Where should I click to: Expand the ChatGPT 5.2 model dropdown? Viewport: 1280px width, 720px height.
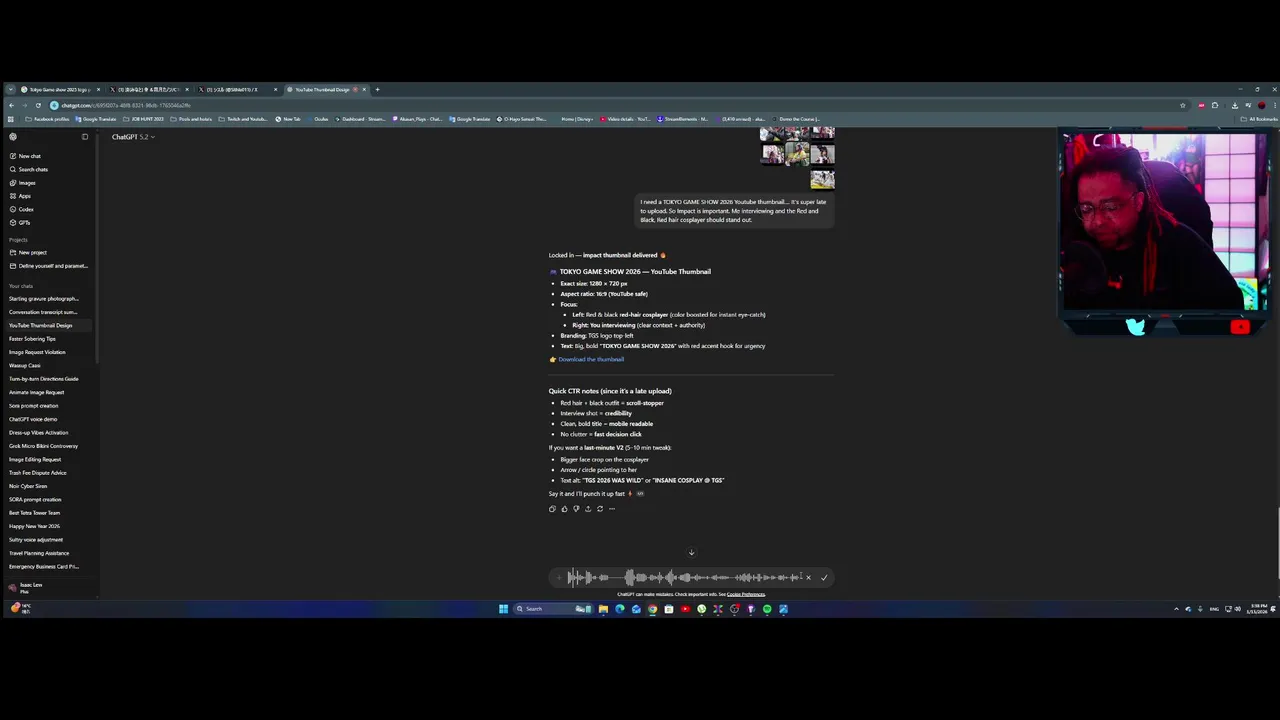[x=132, y=137]
